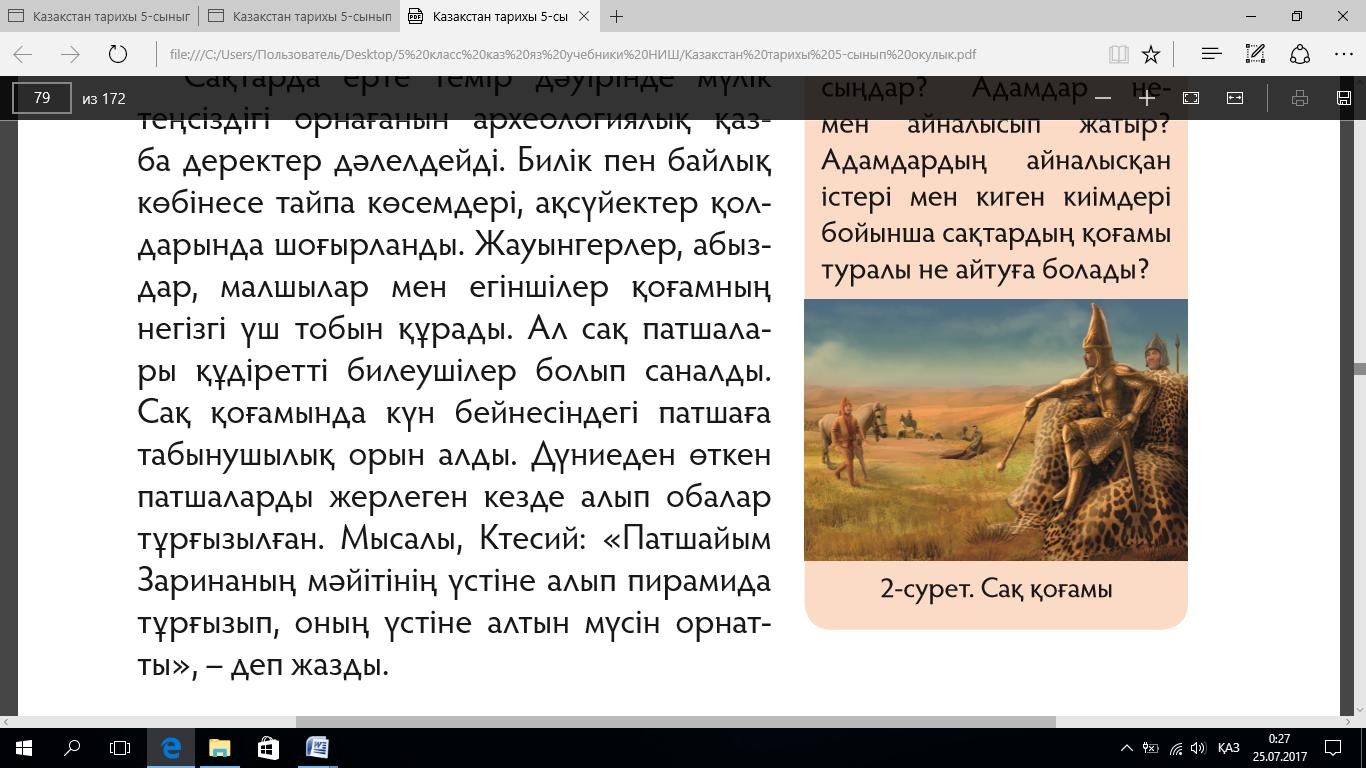
Task: Open the Hub three-line icon
Action: (1211, 54)
